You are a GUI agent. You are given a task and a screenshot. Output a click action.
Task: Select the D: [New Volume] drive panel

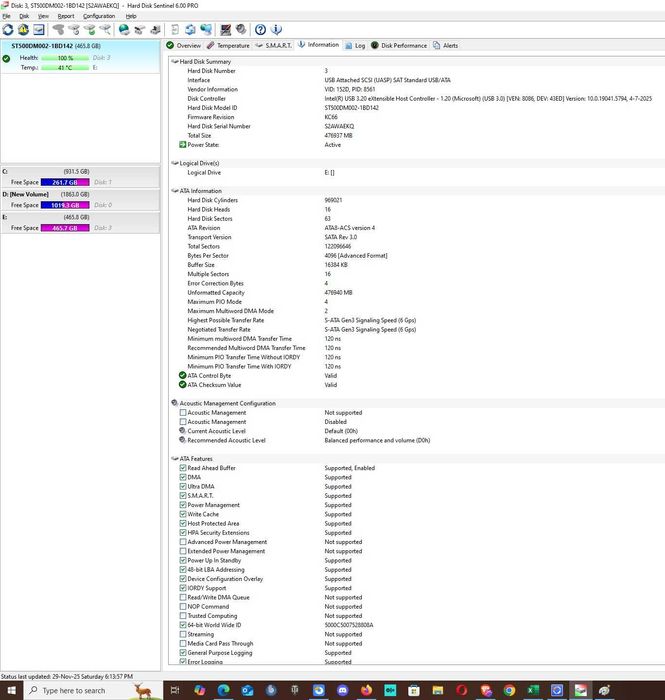tap(80, 200)
